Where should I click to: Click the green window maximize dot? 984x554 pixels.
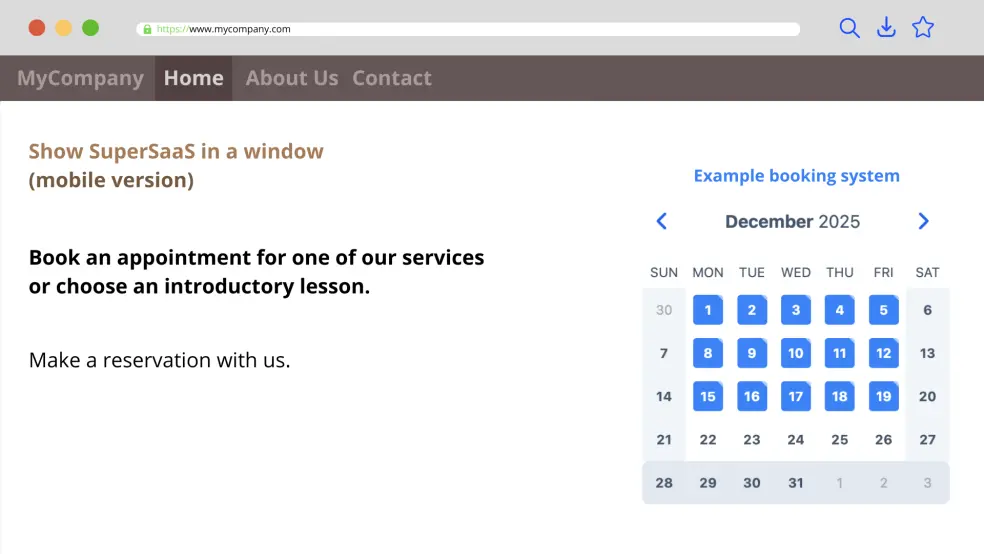pos(90,28)
